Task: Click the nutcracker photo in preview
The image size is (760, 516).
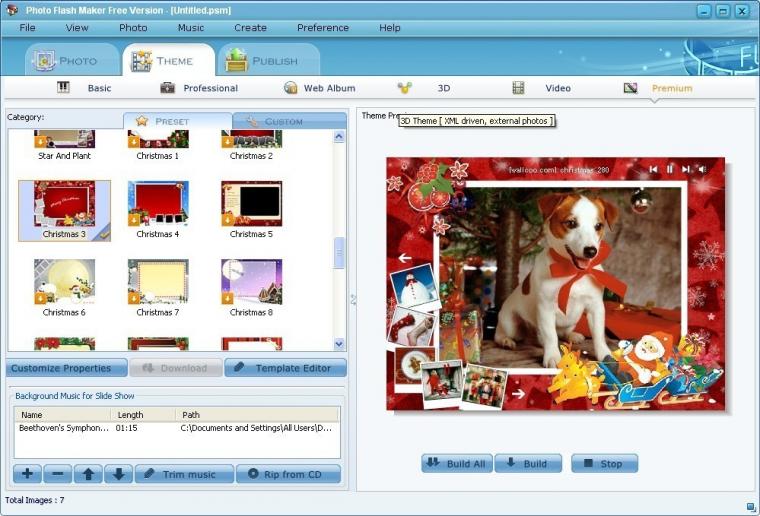Action: (x=484, y=387)
